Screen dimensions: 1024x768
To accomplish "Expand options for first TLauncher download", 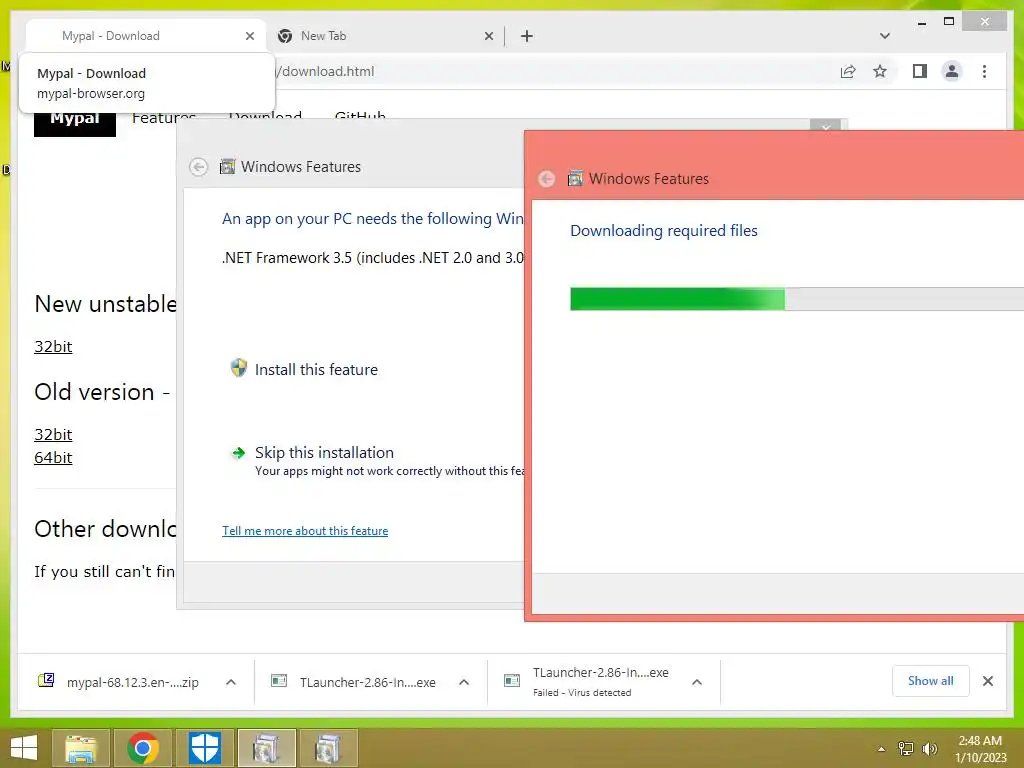I will (464, 682).
